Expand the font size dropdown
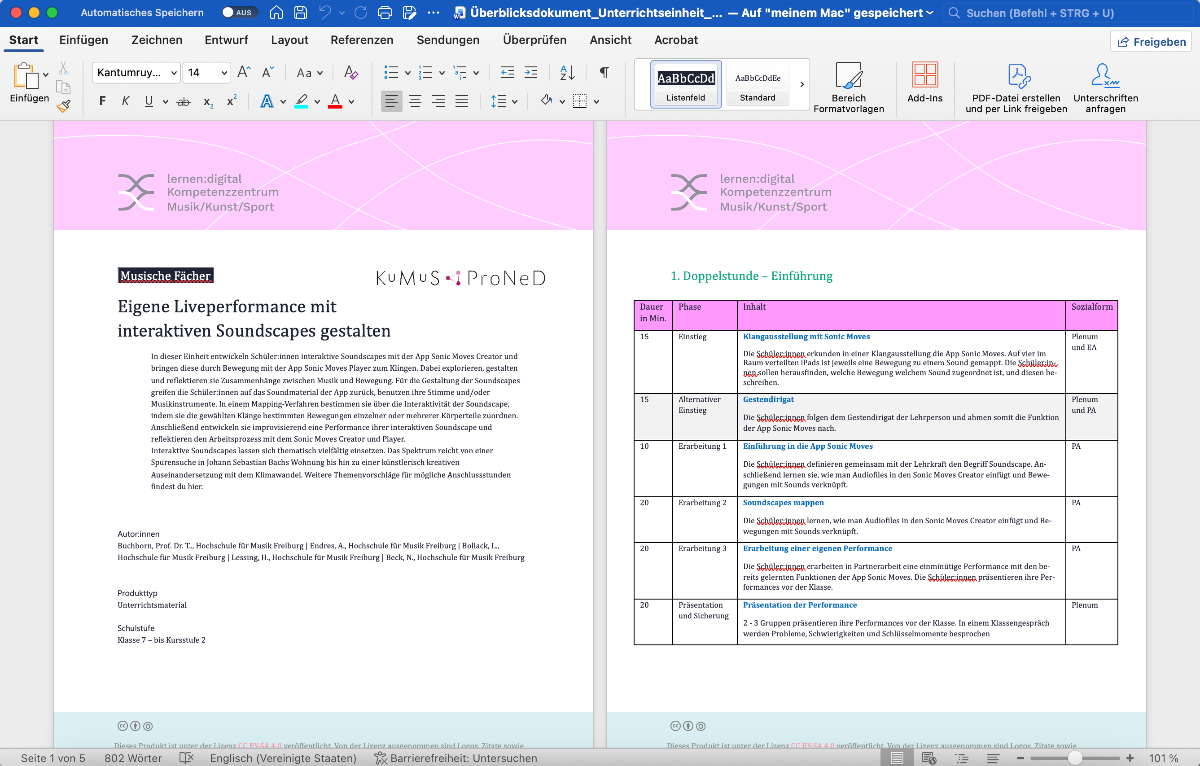This screenshot has height=766, width=1200. [x=223, y=72]
